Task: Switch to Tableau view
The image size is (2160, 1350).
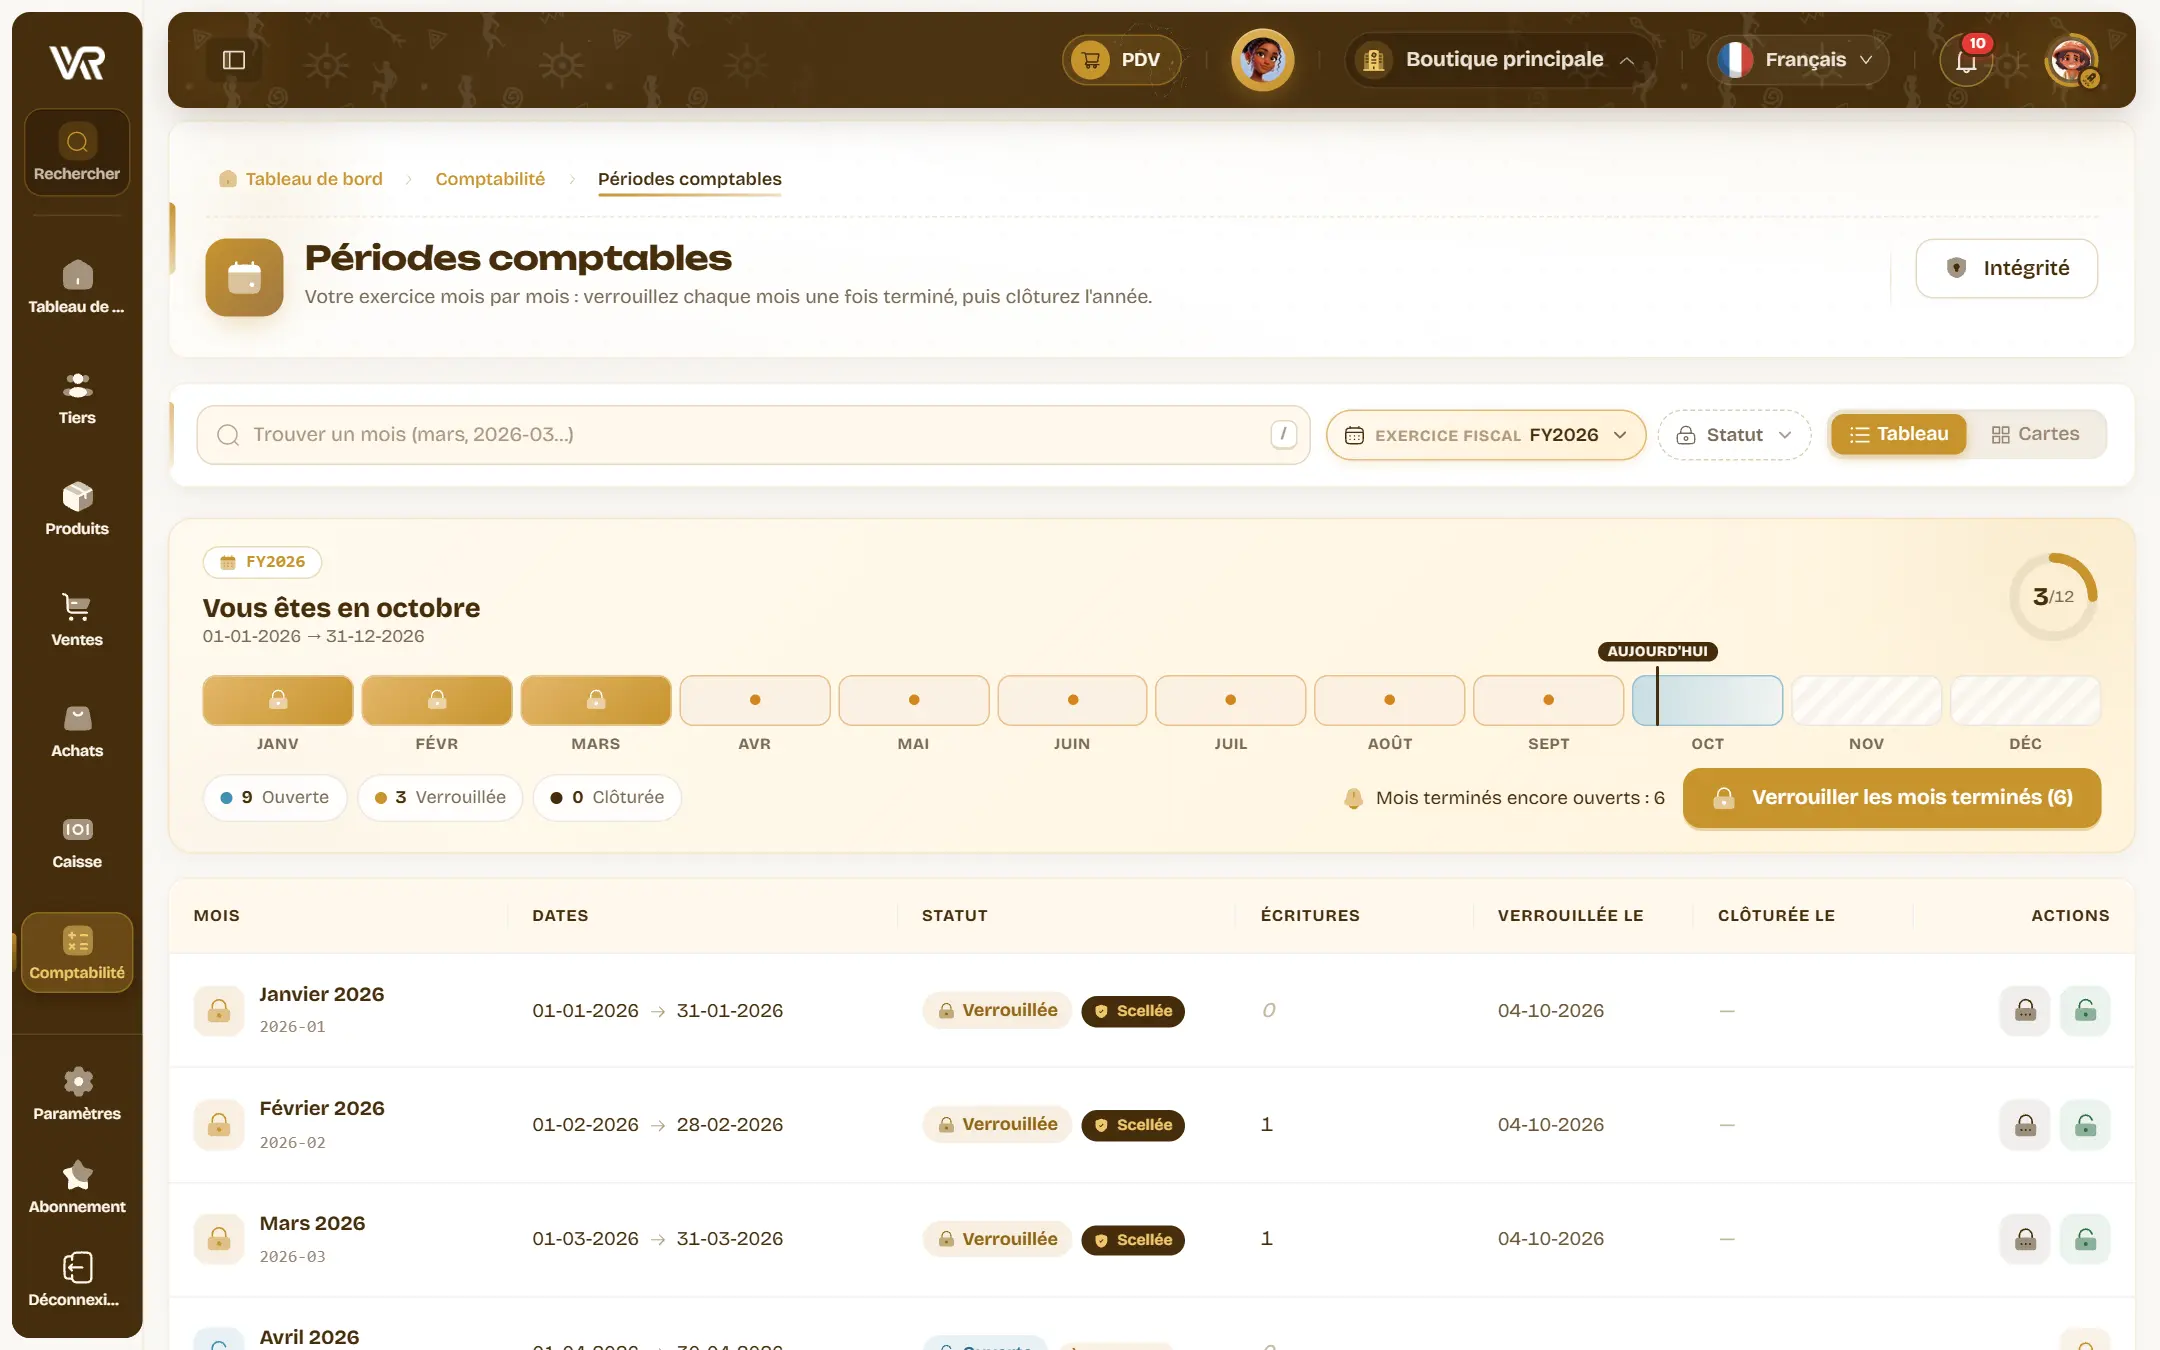Action: (1899, 434)
